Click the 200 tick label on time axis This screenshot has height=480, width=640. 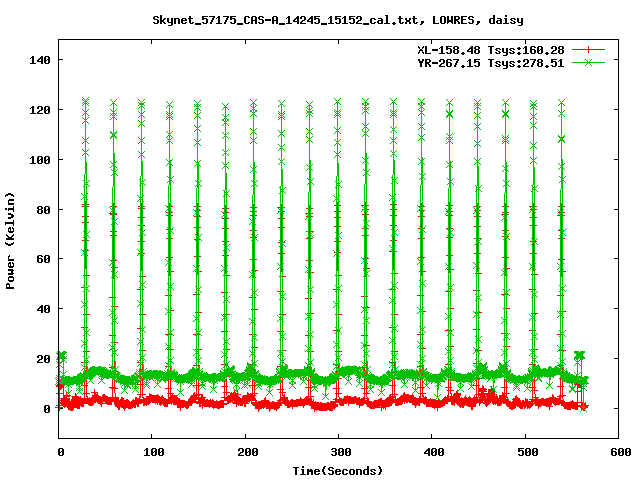[246, 453]
